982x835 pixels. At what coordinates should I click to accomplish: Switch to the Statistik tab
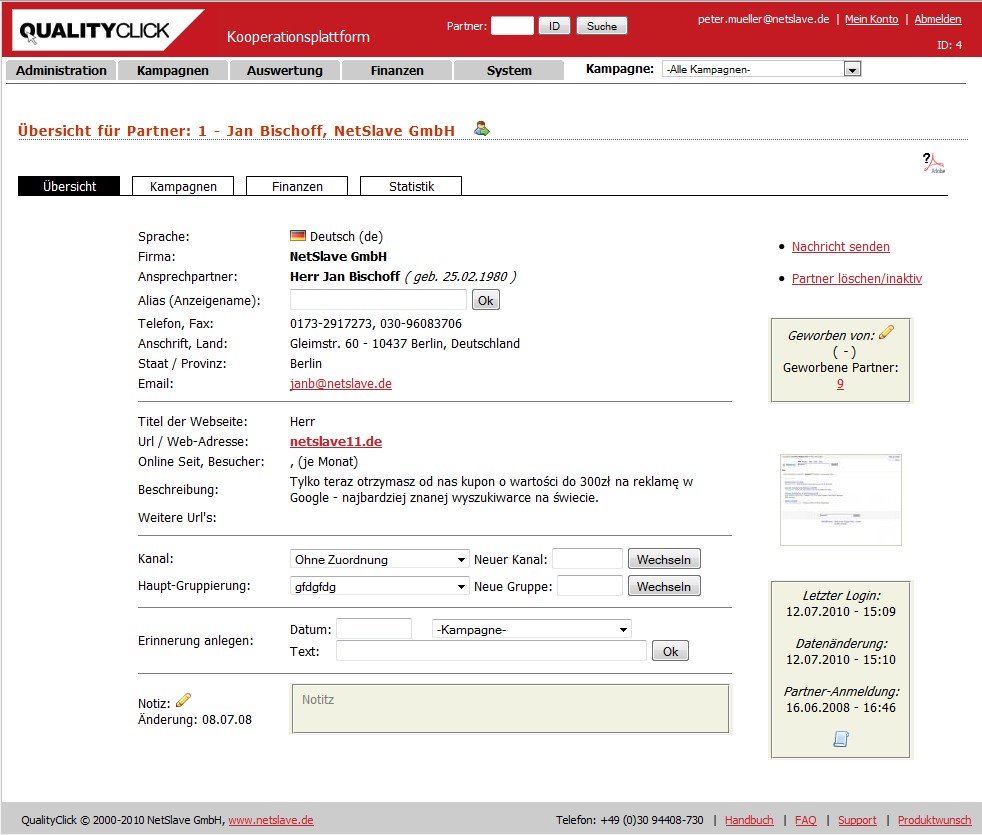tap(411, 186)
